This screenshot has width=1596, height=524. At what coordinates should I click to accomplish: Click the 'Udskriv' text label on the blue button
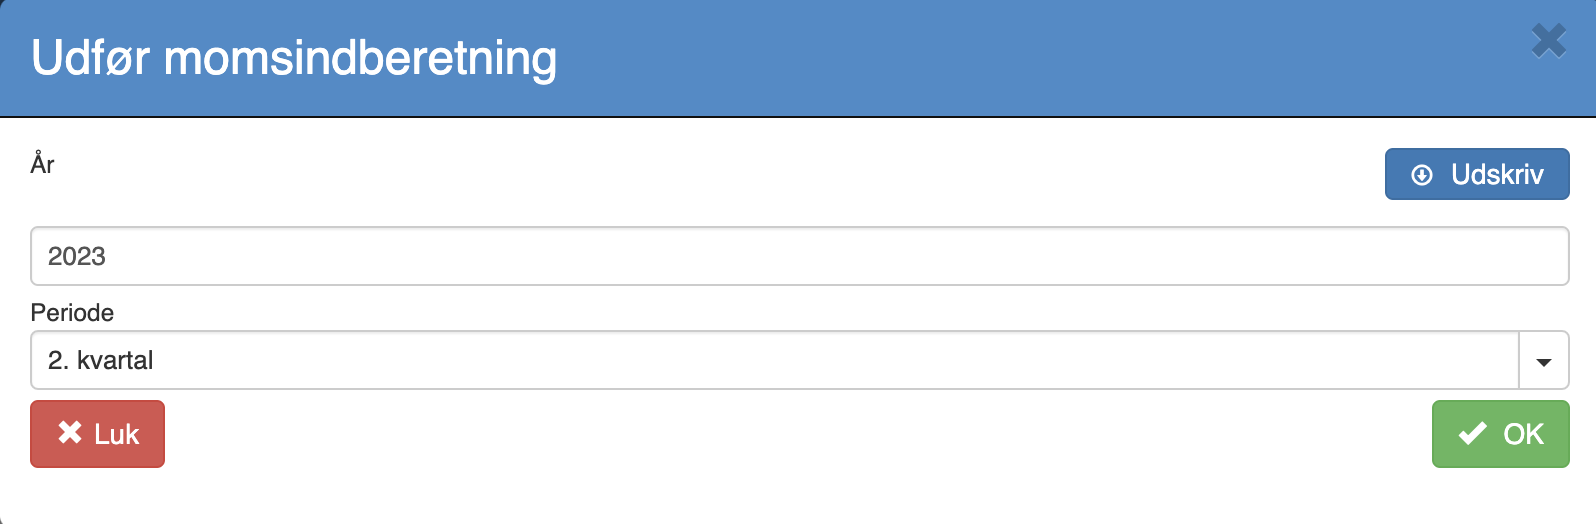point(1497,174)
